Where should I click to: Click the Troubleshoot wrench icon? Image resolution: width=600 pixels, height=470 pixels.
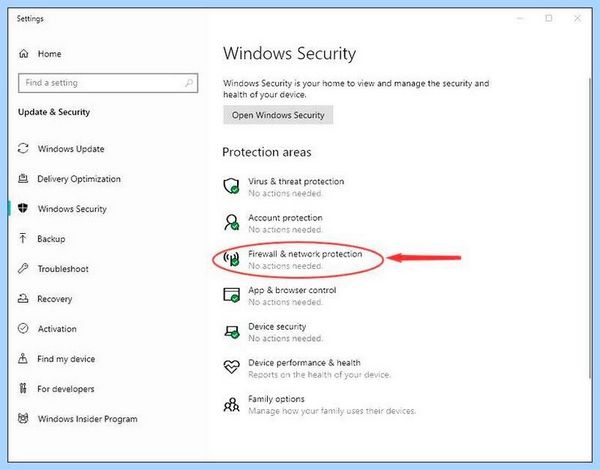[23, 268]
